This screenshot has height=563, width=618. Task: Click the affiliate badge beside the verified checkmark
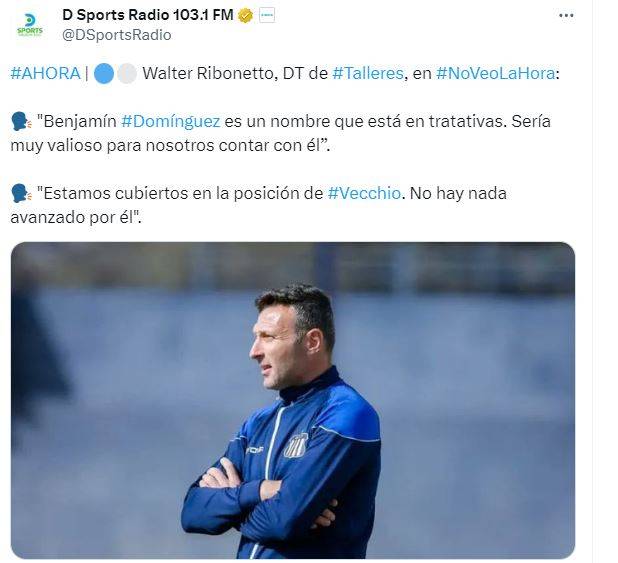click(x=267, y=15)
